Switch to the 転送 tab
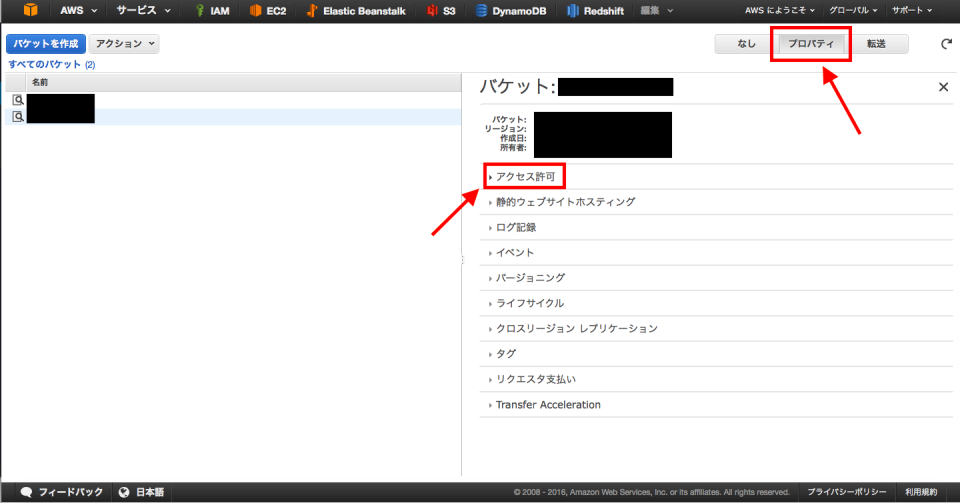The image size is (960, 503). click(x=876, y=44)
